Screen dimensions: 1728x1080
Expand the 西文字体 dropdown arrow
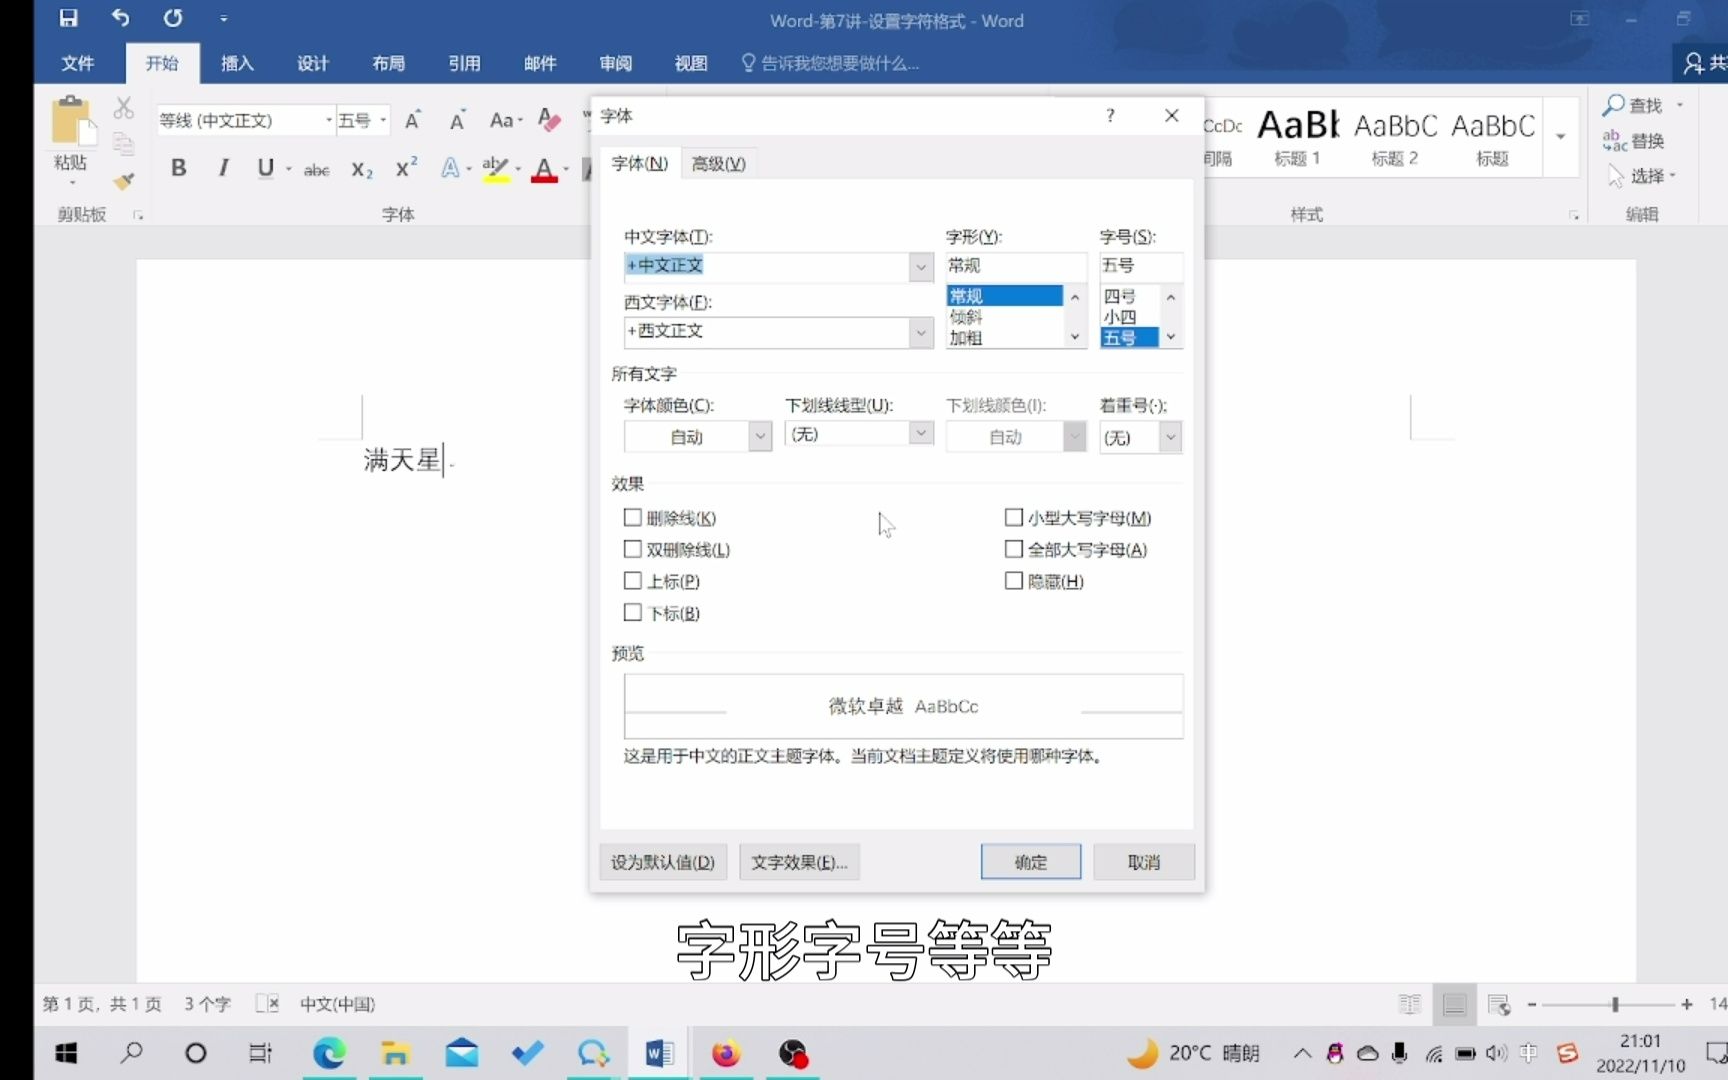[921, 331]
